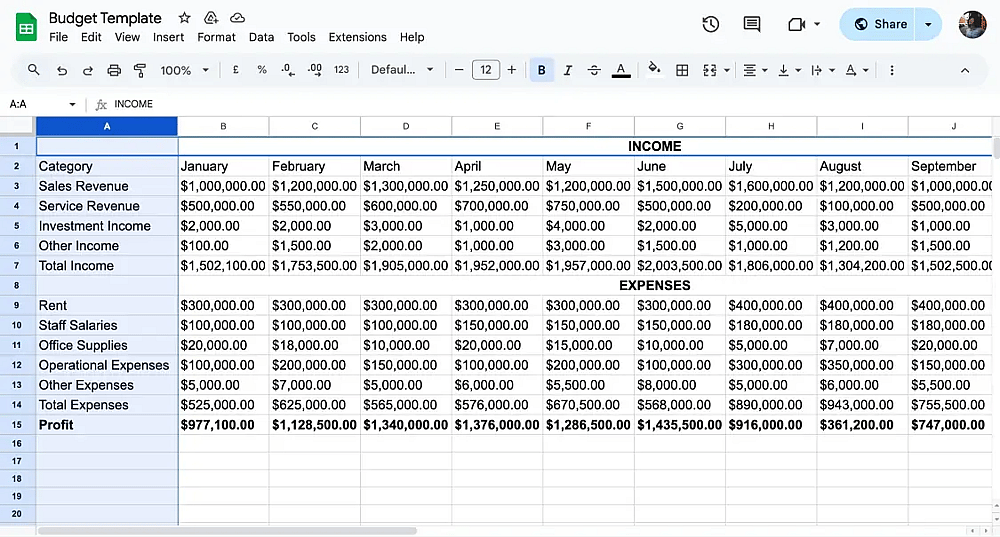Open the Extensions menu
This screenshot has width=1000, height=537.
357,37
